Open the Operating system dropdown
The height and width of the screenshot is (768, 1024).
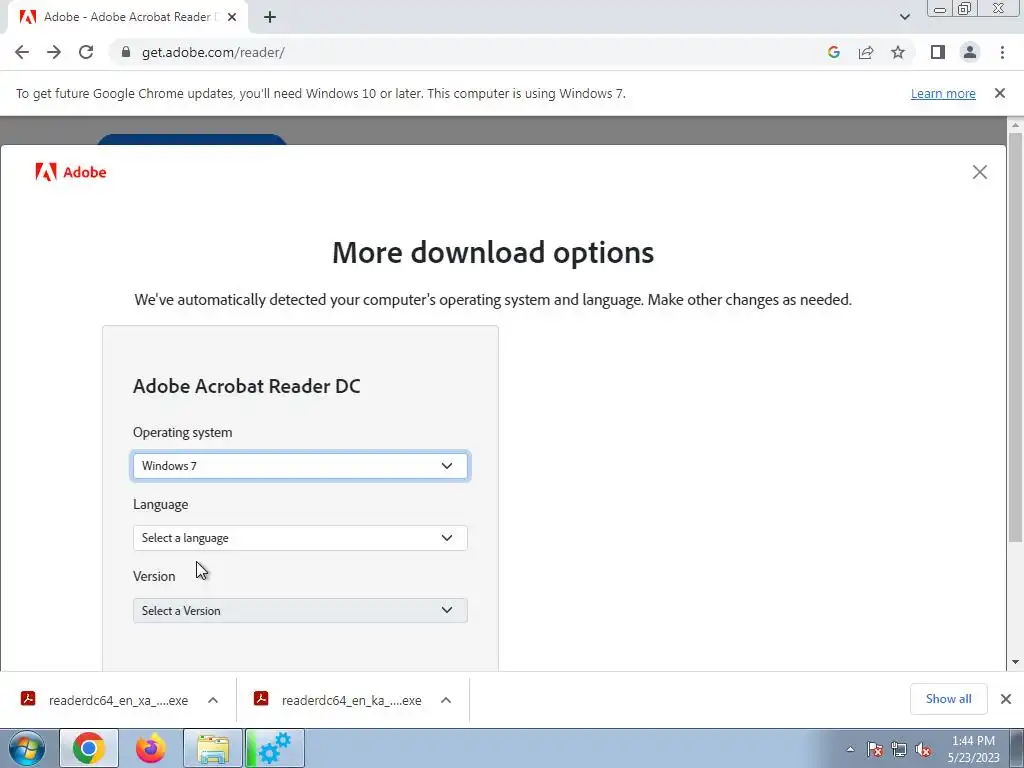point(300,466)
